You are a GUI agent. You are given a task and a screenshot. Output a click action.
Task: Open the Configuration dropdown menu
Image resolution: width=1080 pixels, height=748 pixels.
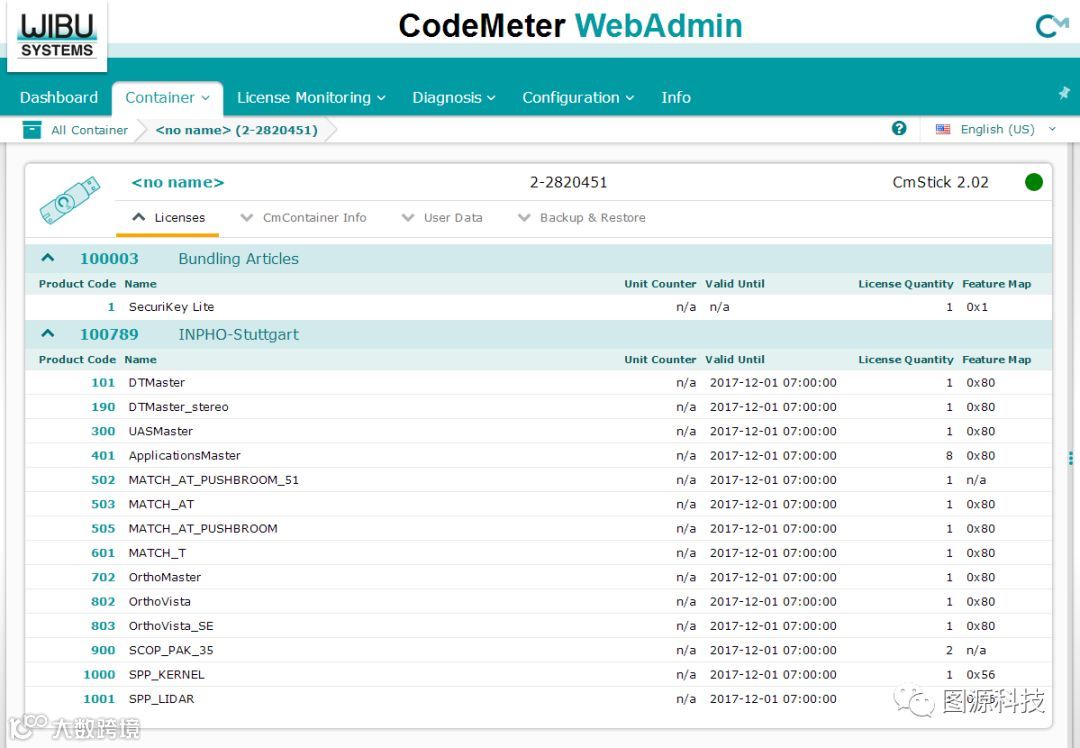tap(577, 98)
